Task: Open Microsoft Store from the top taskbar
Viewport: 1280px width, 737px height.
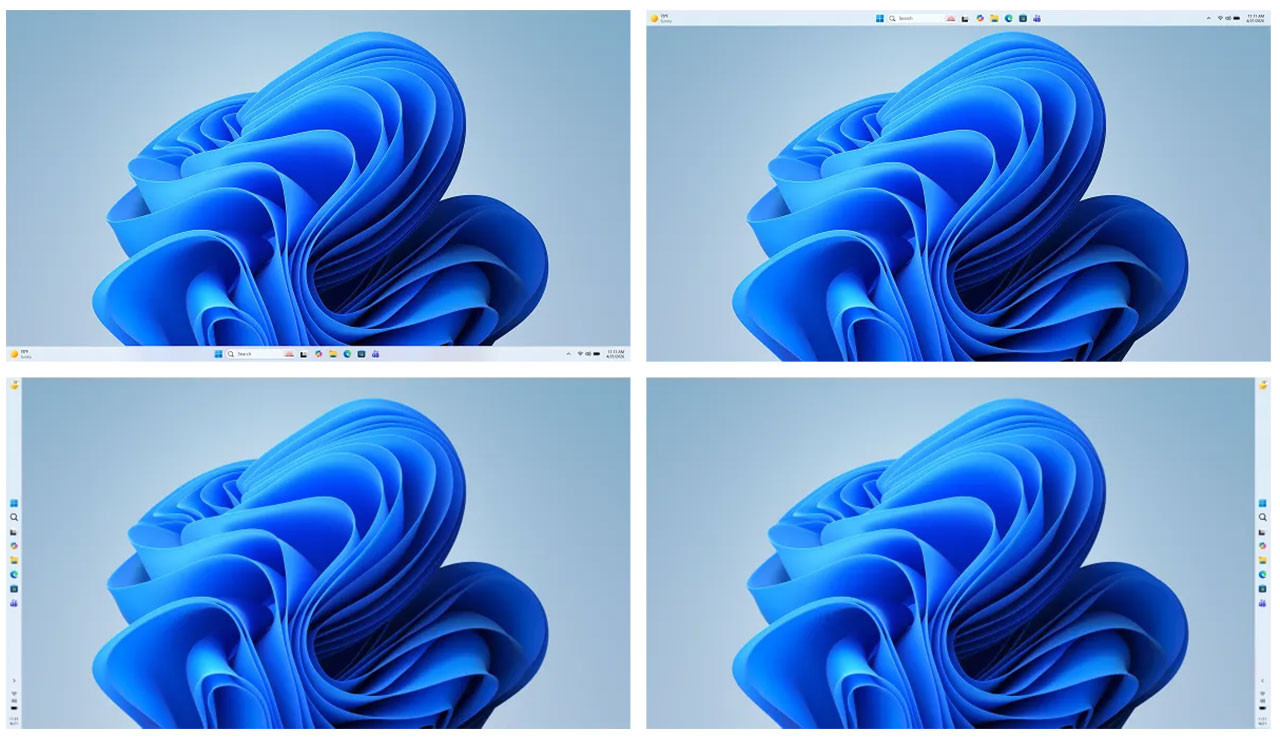Action: pyautogui.click(x=1023, y=18)
